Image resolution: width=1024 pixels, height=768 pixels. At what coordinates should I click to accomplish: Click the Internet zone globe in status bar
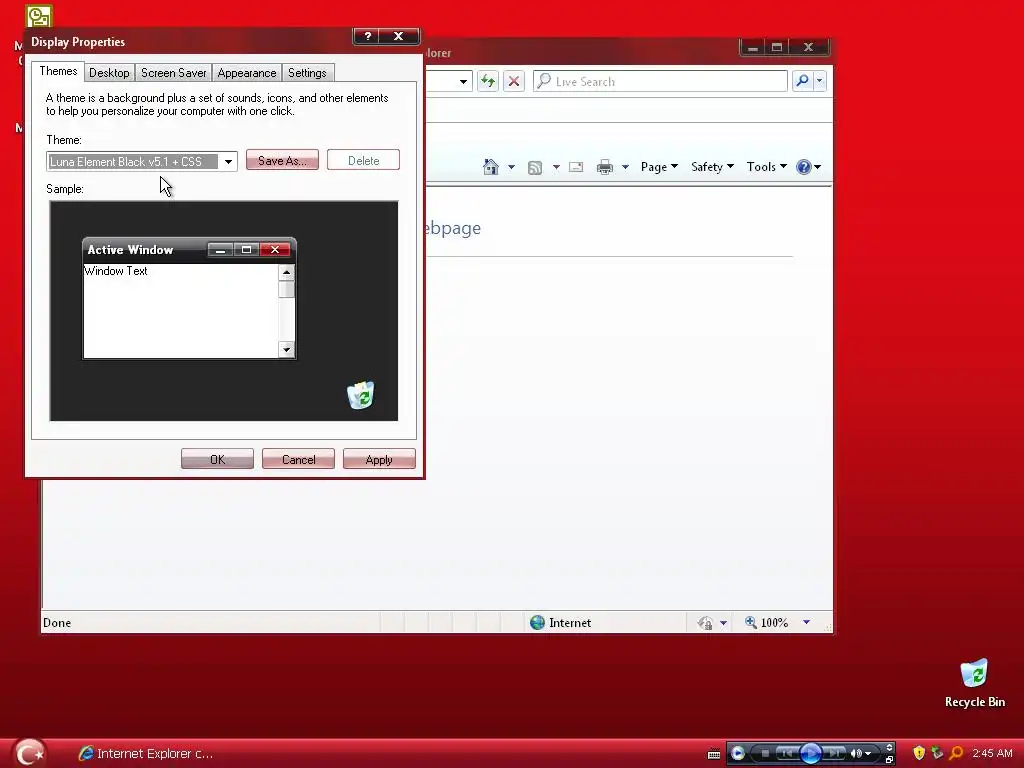click(x=537, y=622)
